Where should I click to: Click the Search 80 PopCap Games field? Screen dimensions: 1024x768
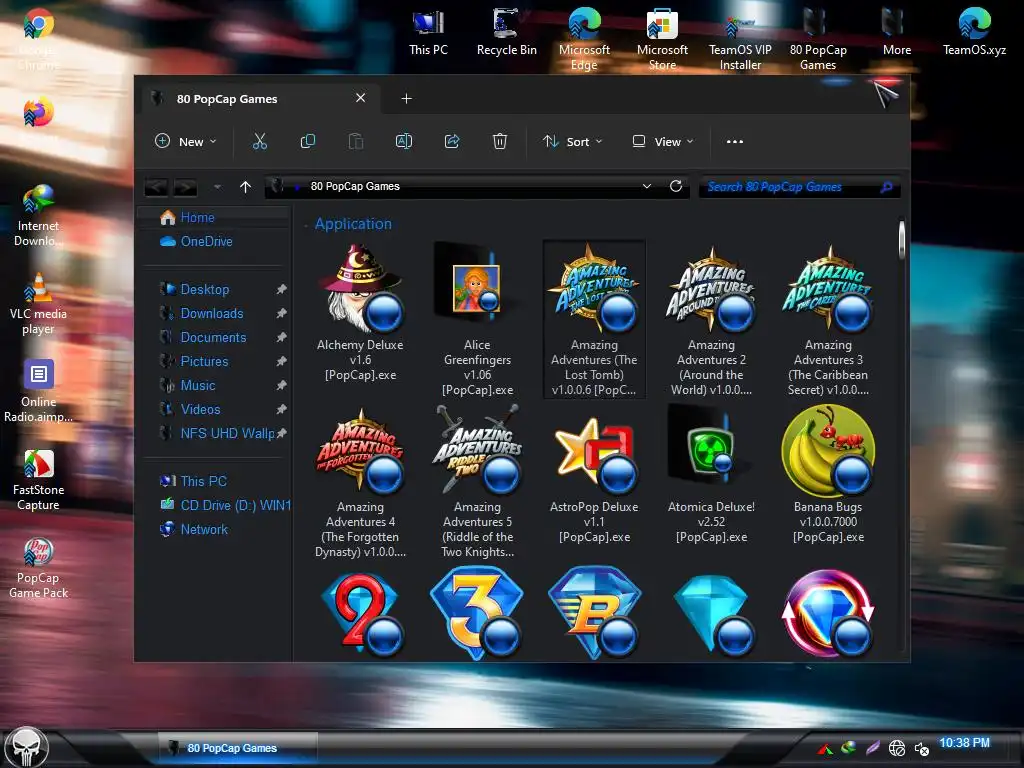[x=799, y=187]
